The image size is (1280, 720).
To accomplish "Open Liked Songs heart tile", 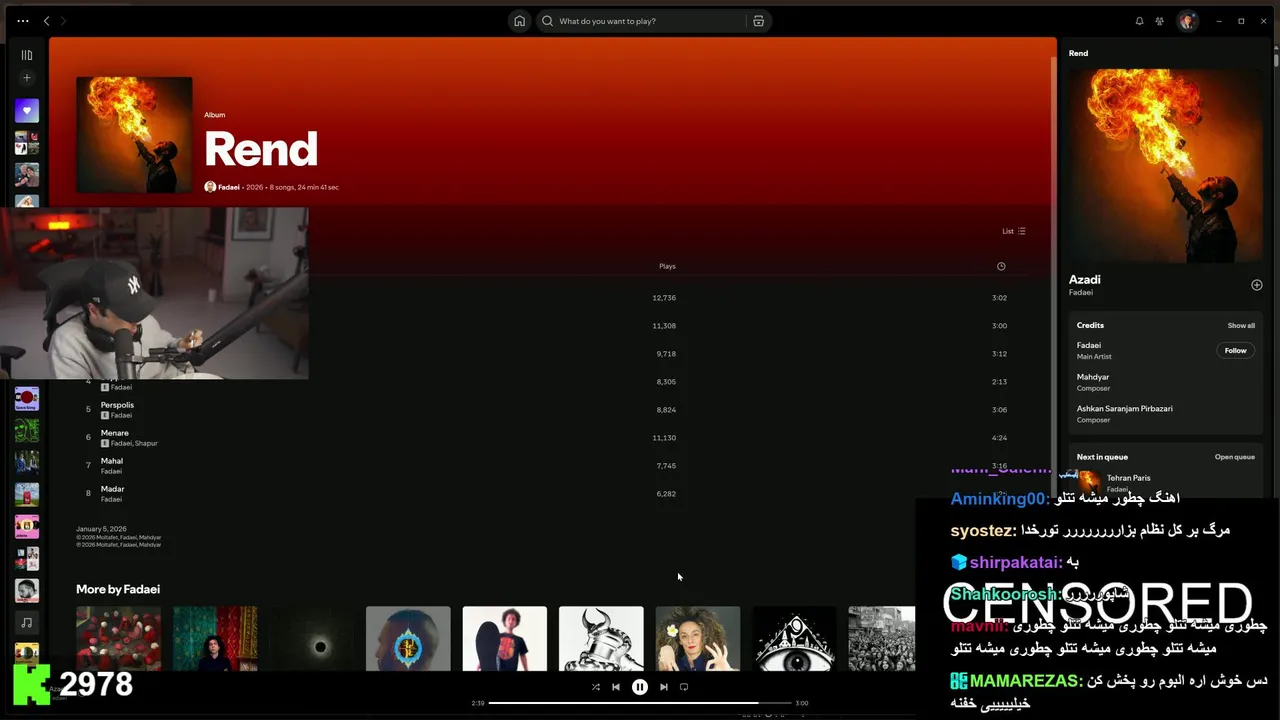I will pos(27,111).
